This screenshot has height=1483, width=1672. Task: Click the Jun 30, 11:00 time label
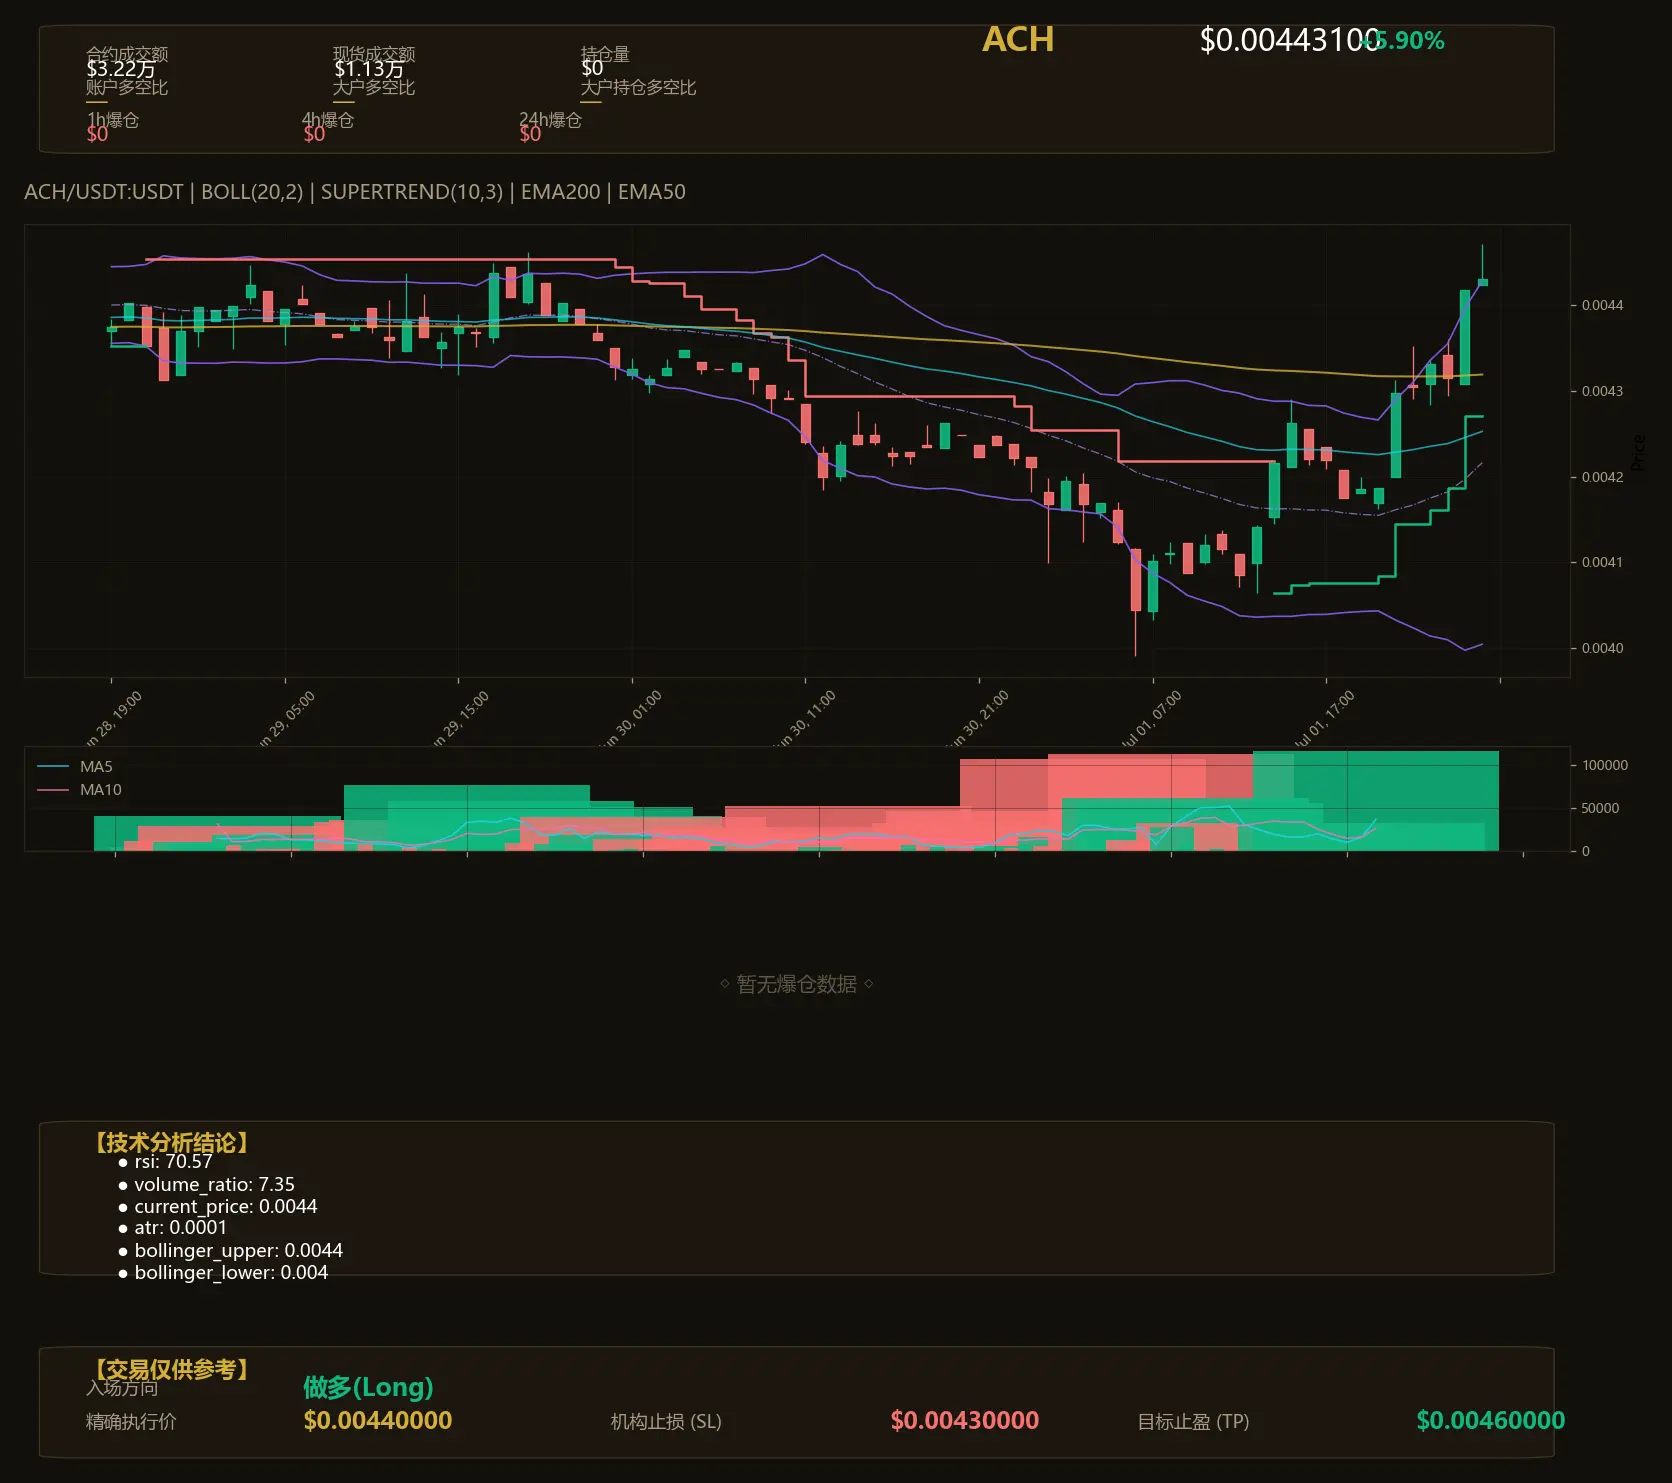804,719
